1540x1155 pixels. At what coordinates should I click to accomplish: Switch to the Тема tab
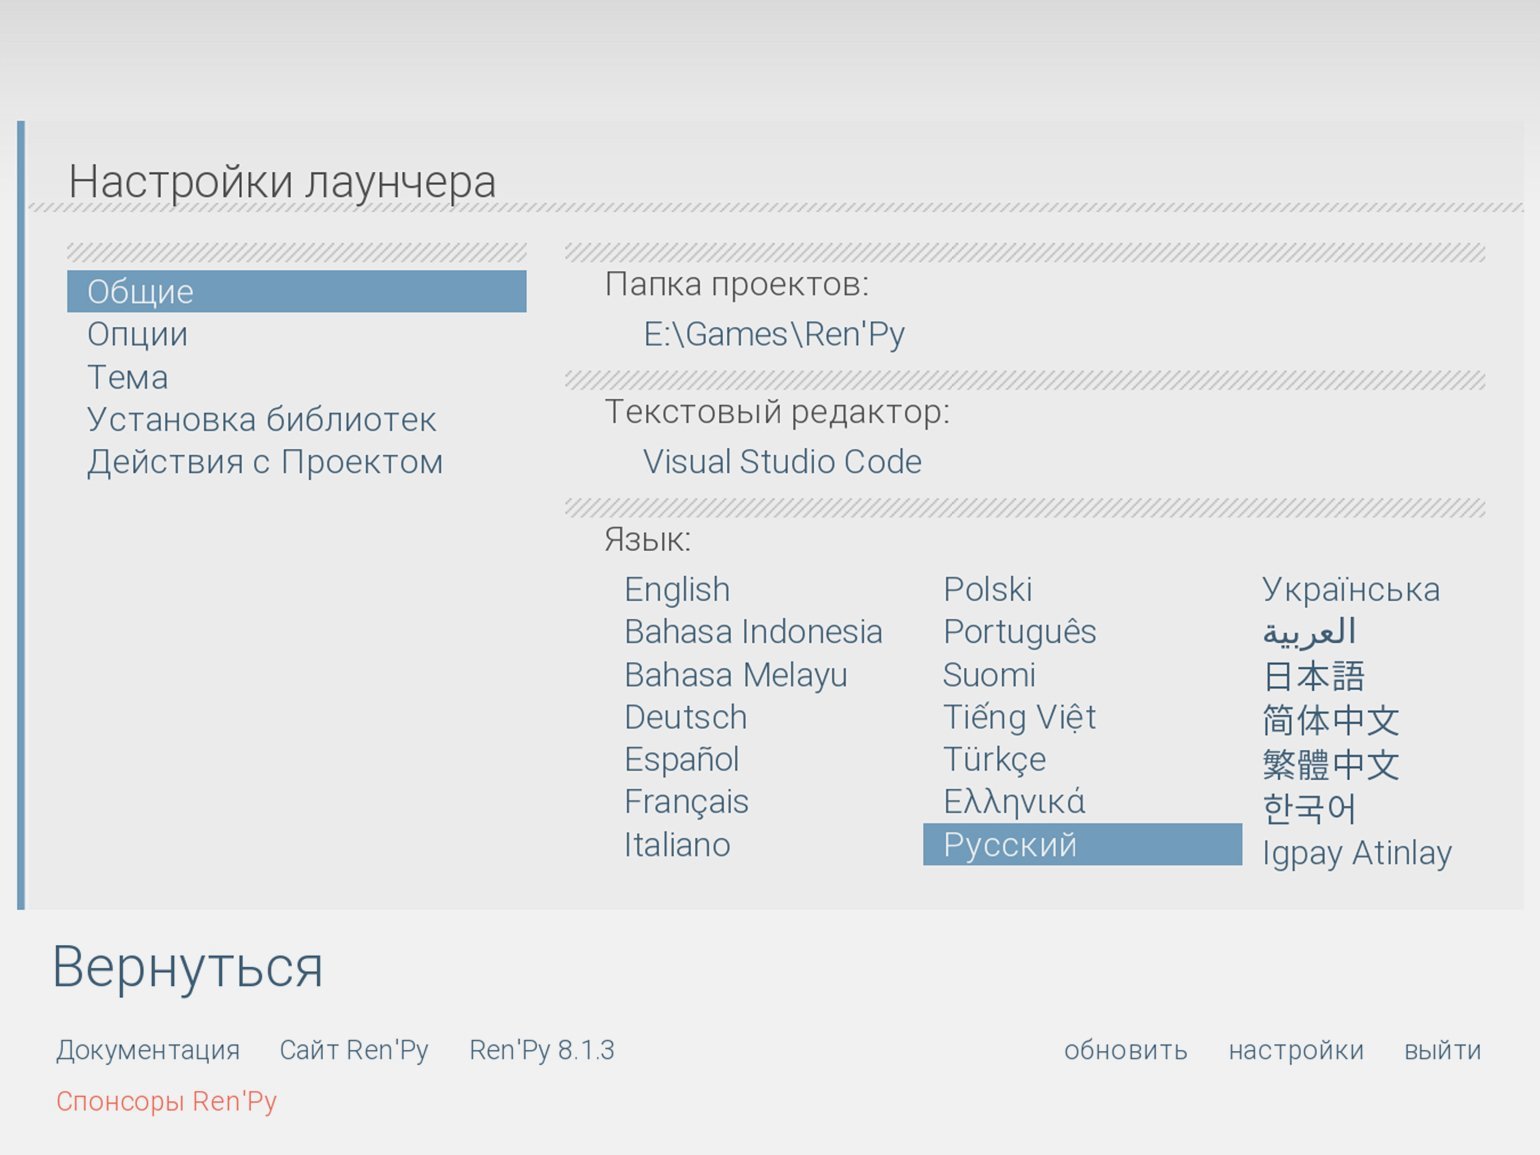(x=127, y=377)
